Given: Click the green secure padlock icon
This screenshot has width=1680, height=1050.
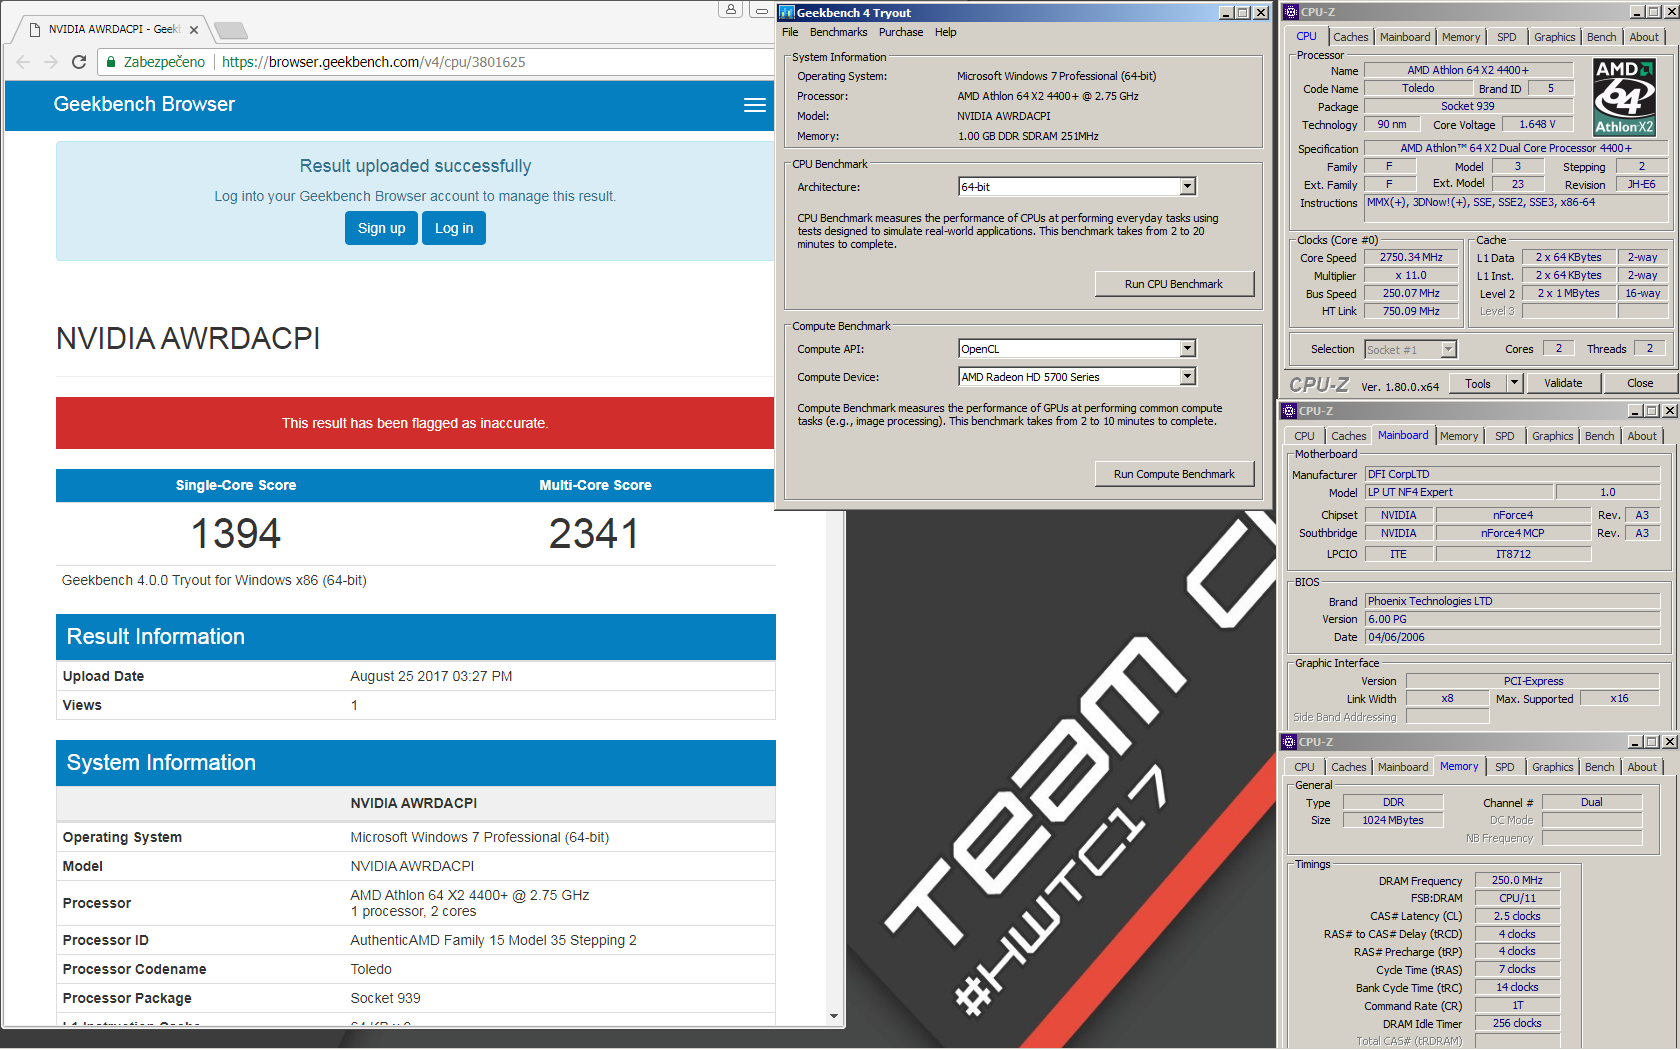Looking at the screenshot, I should click(111, 62).
